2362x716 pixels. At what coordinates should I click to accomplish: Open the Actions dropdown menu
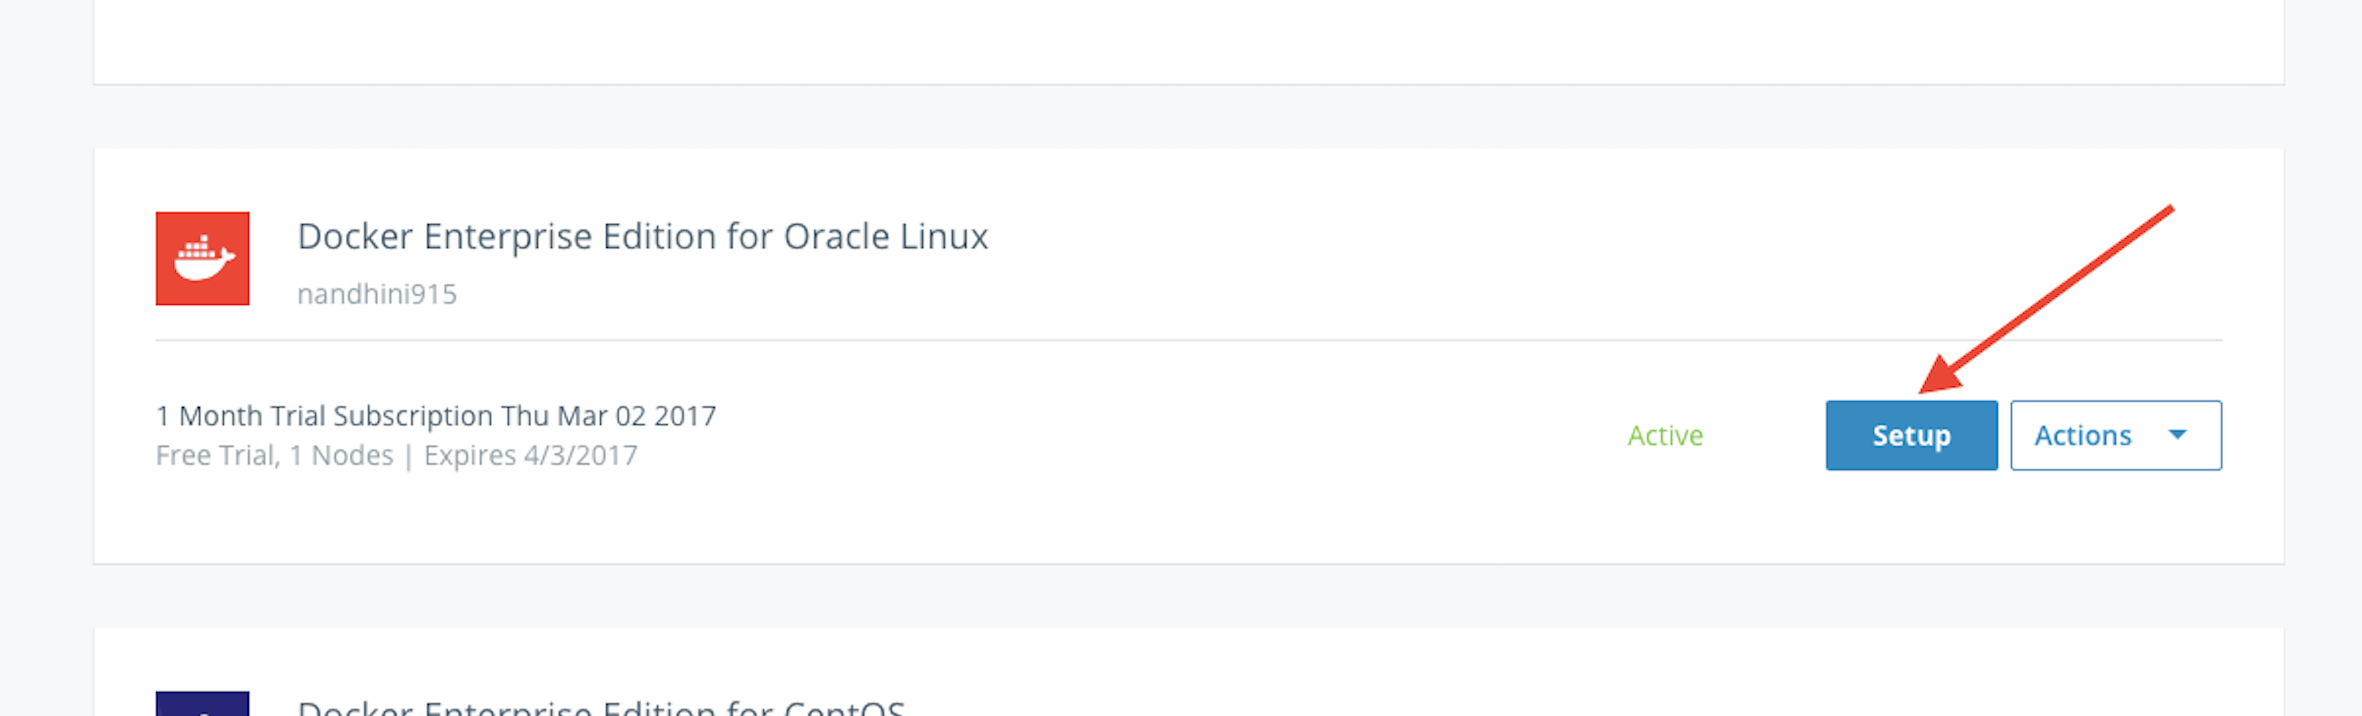2115,435
